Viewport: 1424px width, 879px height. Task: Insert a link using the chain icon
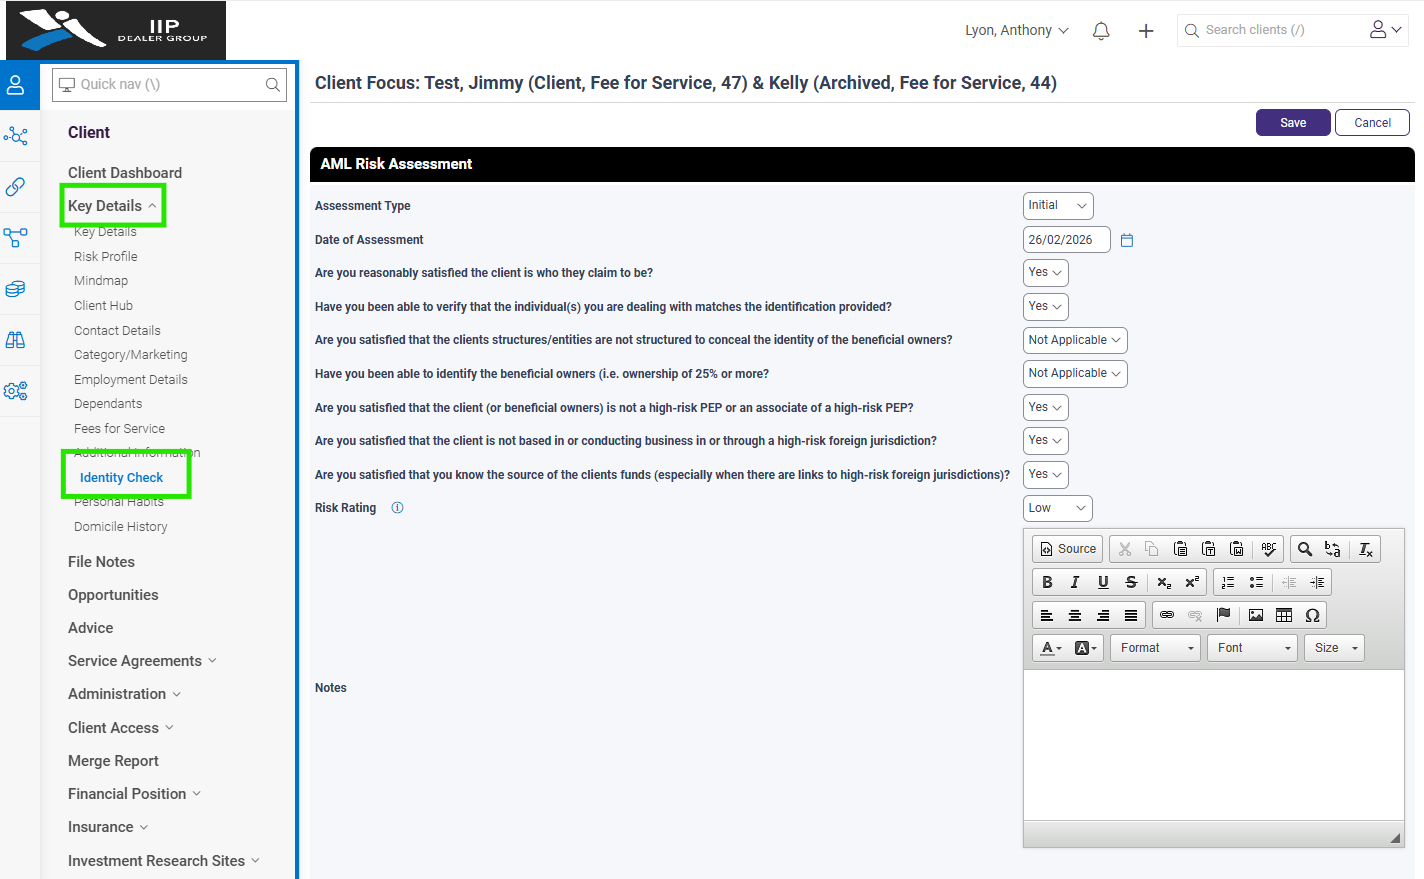coord(1167,615)
